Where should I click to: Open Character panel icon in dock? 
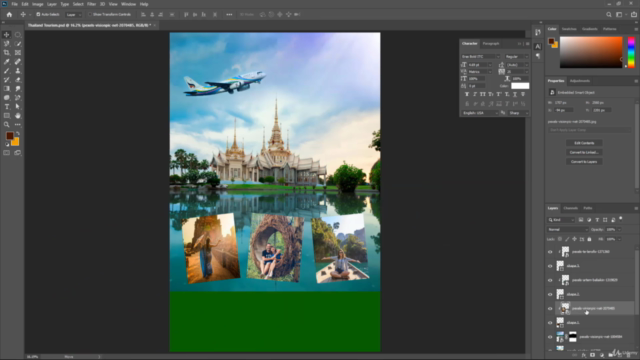coord(538,46)
